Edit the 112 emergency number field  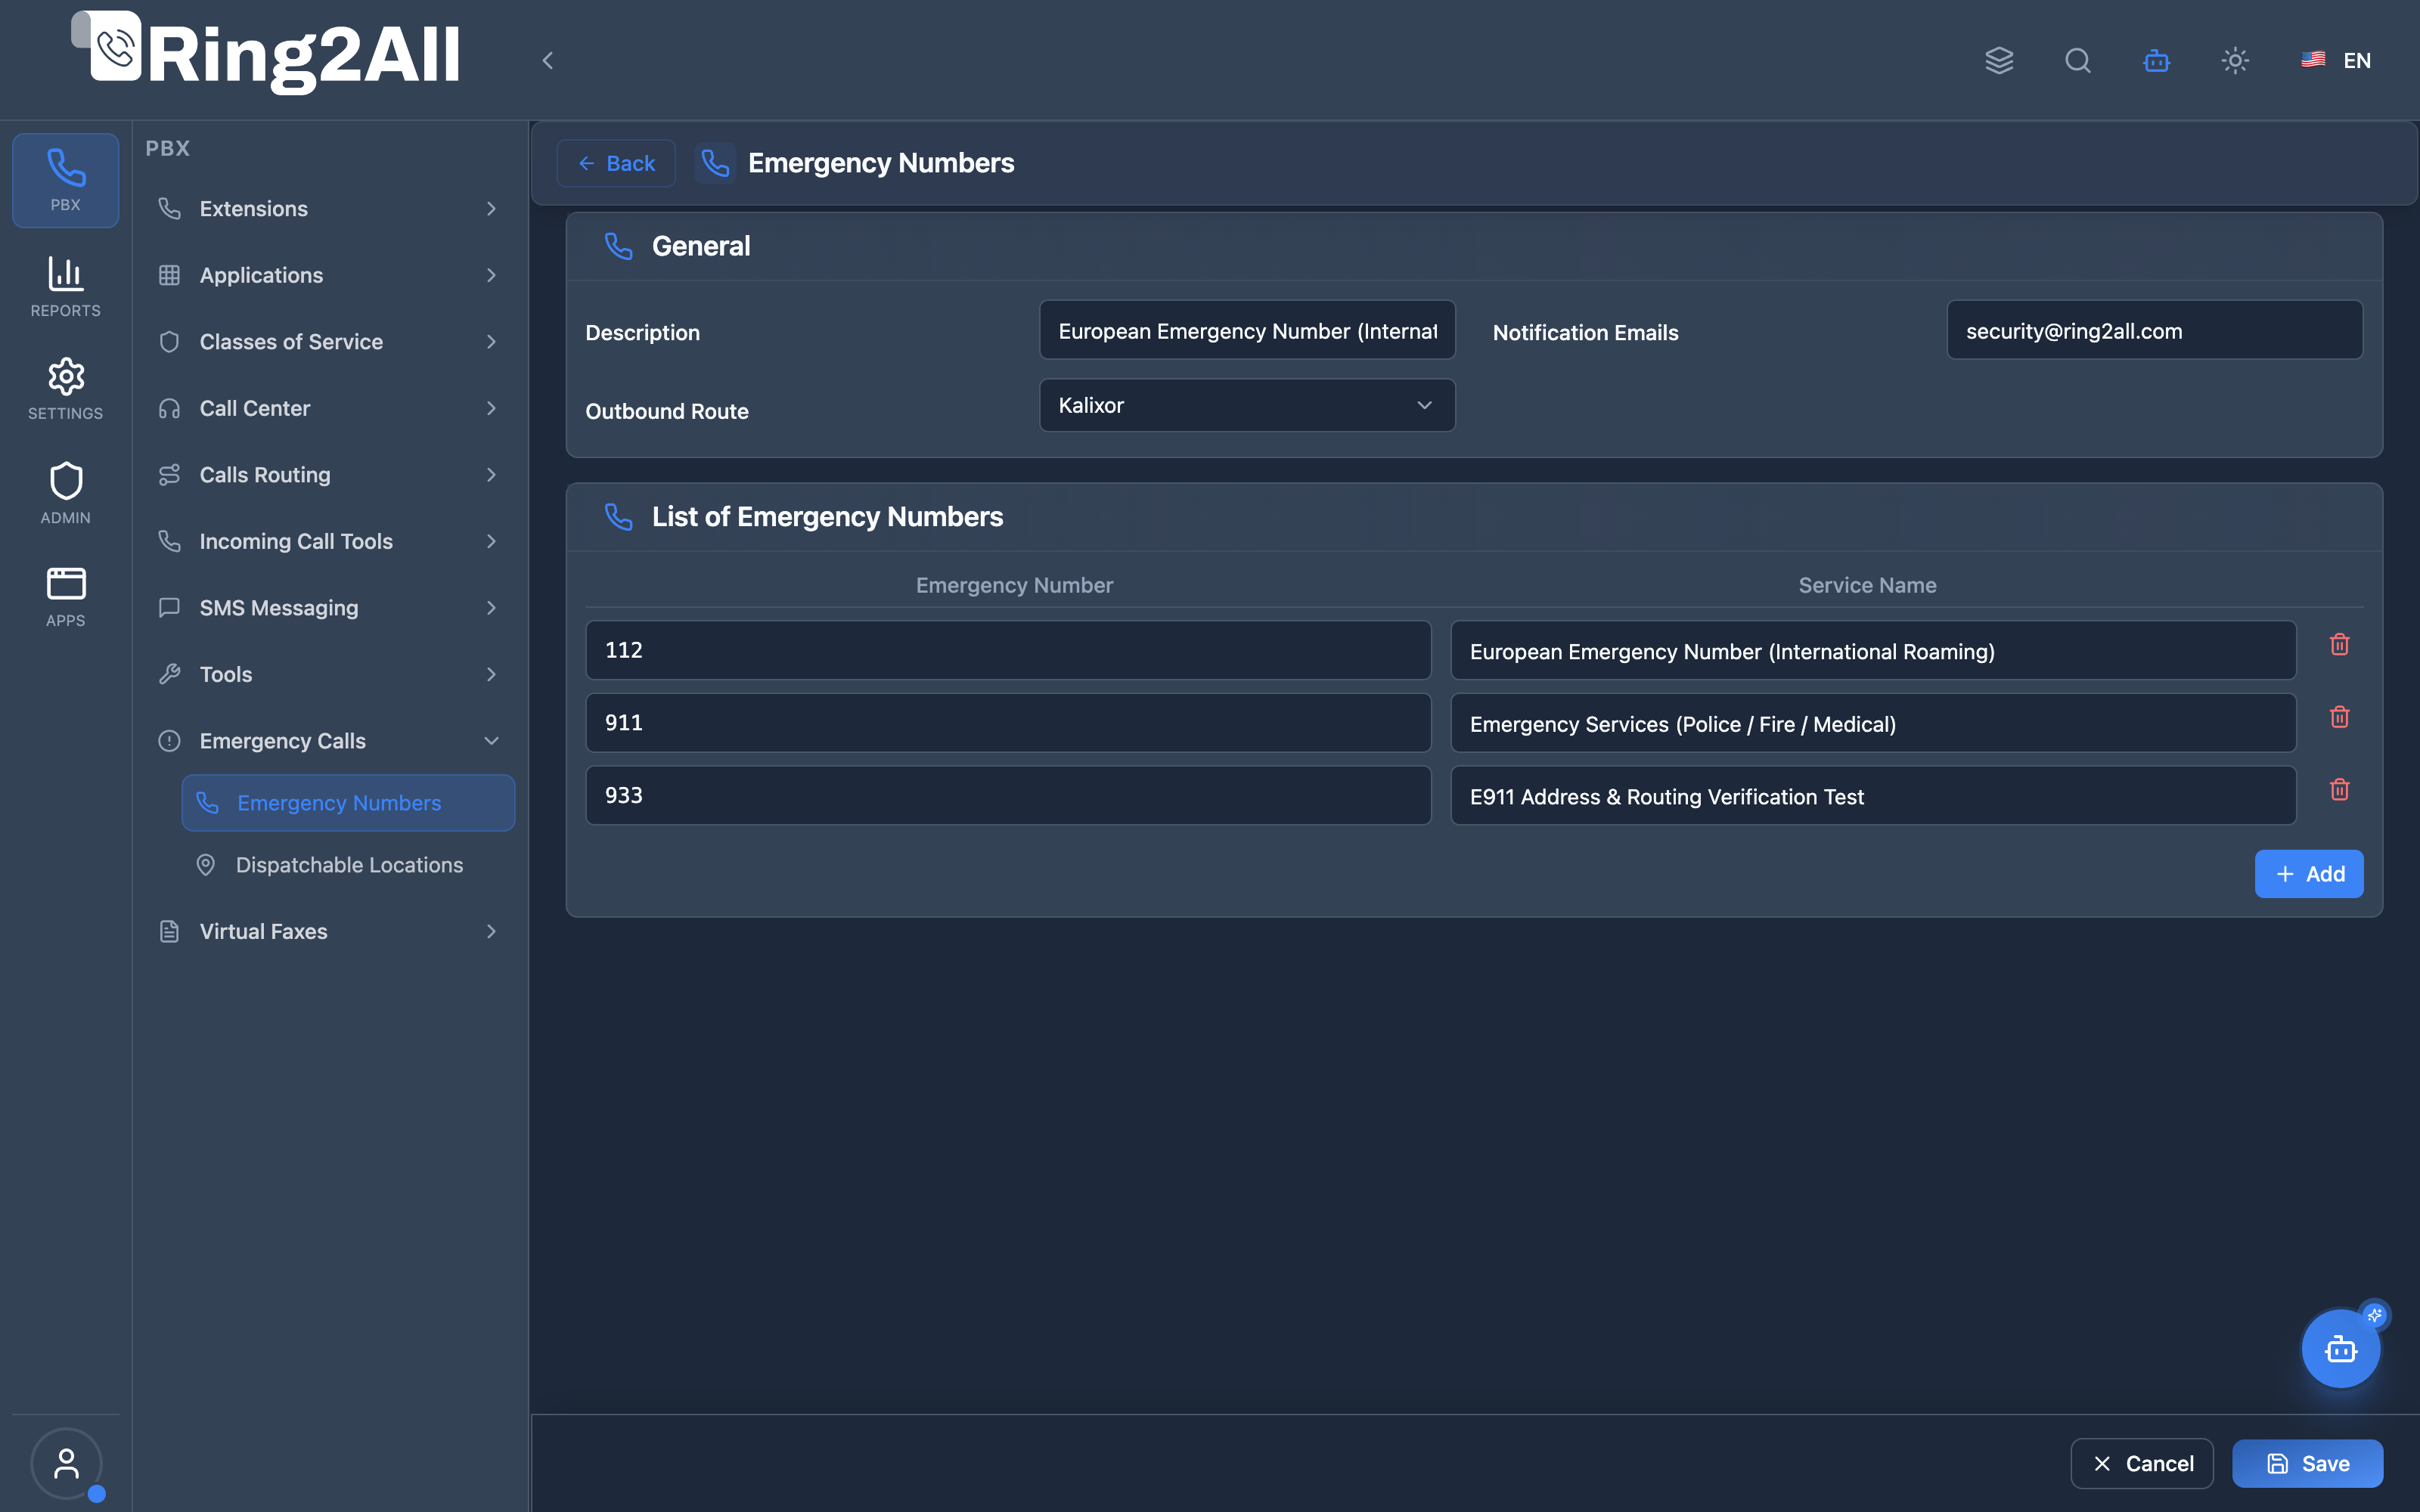(1008, 650)
